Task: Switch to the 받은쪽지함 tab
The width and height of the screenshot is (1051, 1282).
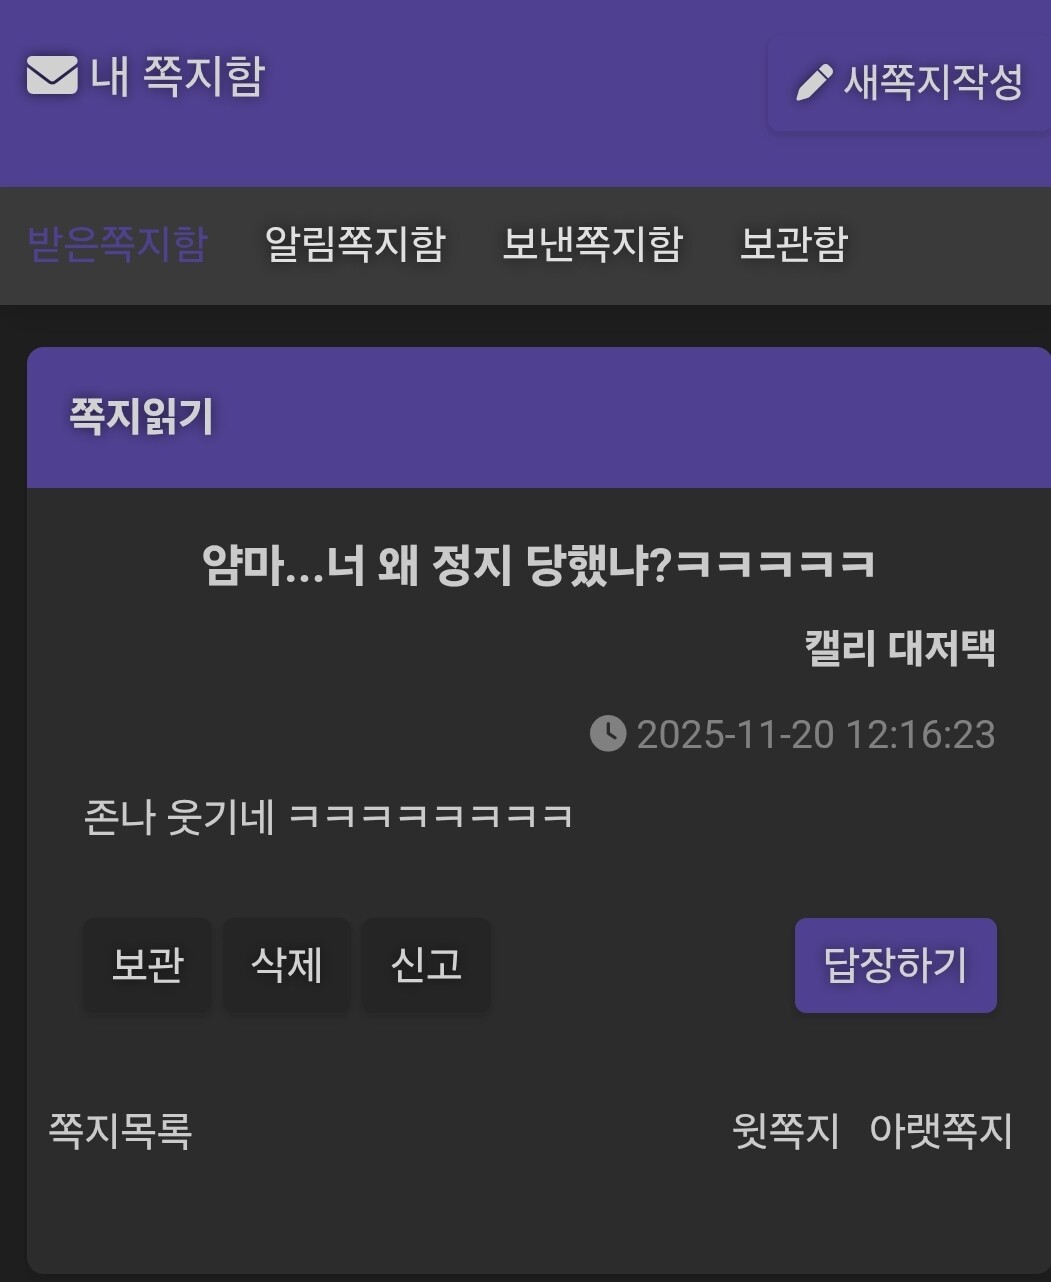Action: pos(117,244)
